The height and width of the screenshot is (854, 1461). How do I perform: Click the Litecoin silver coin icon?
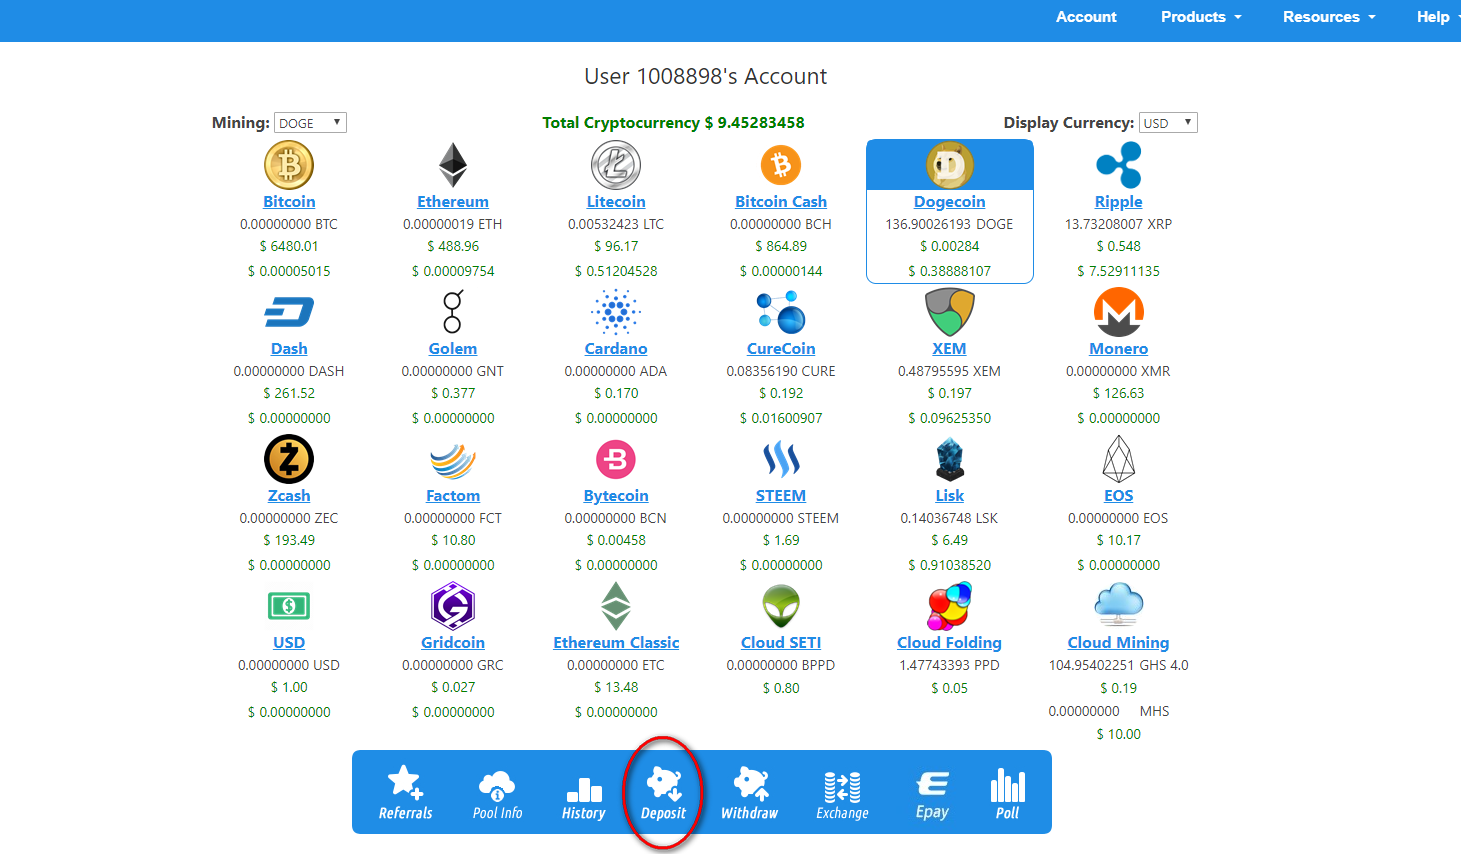point(616,165)
